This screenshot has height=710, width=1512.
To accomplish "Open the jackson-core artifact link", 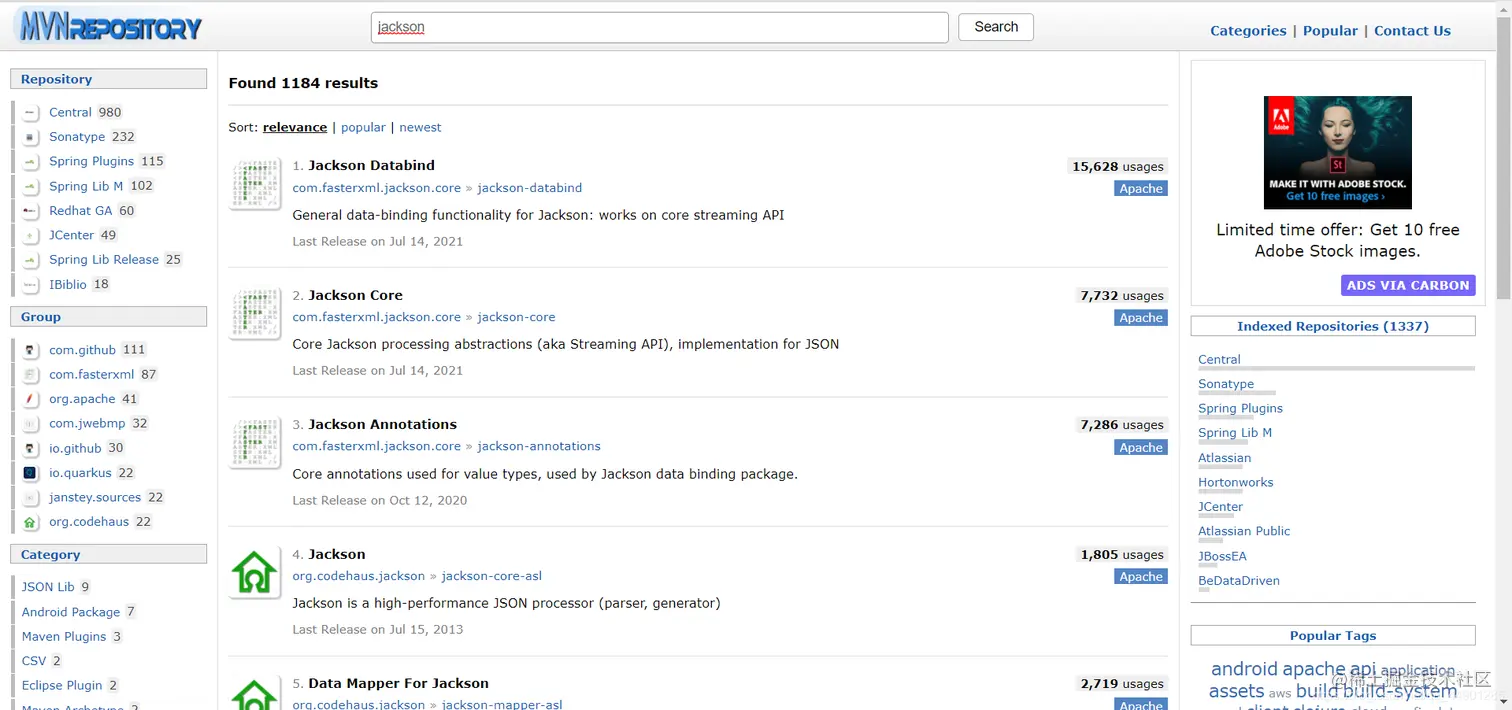I will tap(516, 317).
